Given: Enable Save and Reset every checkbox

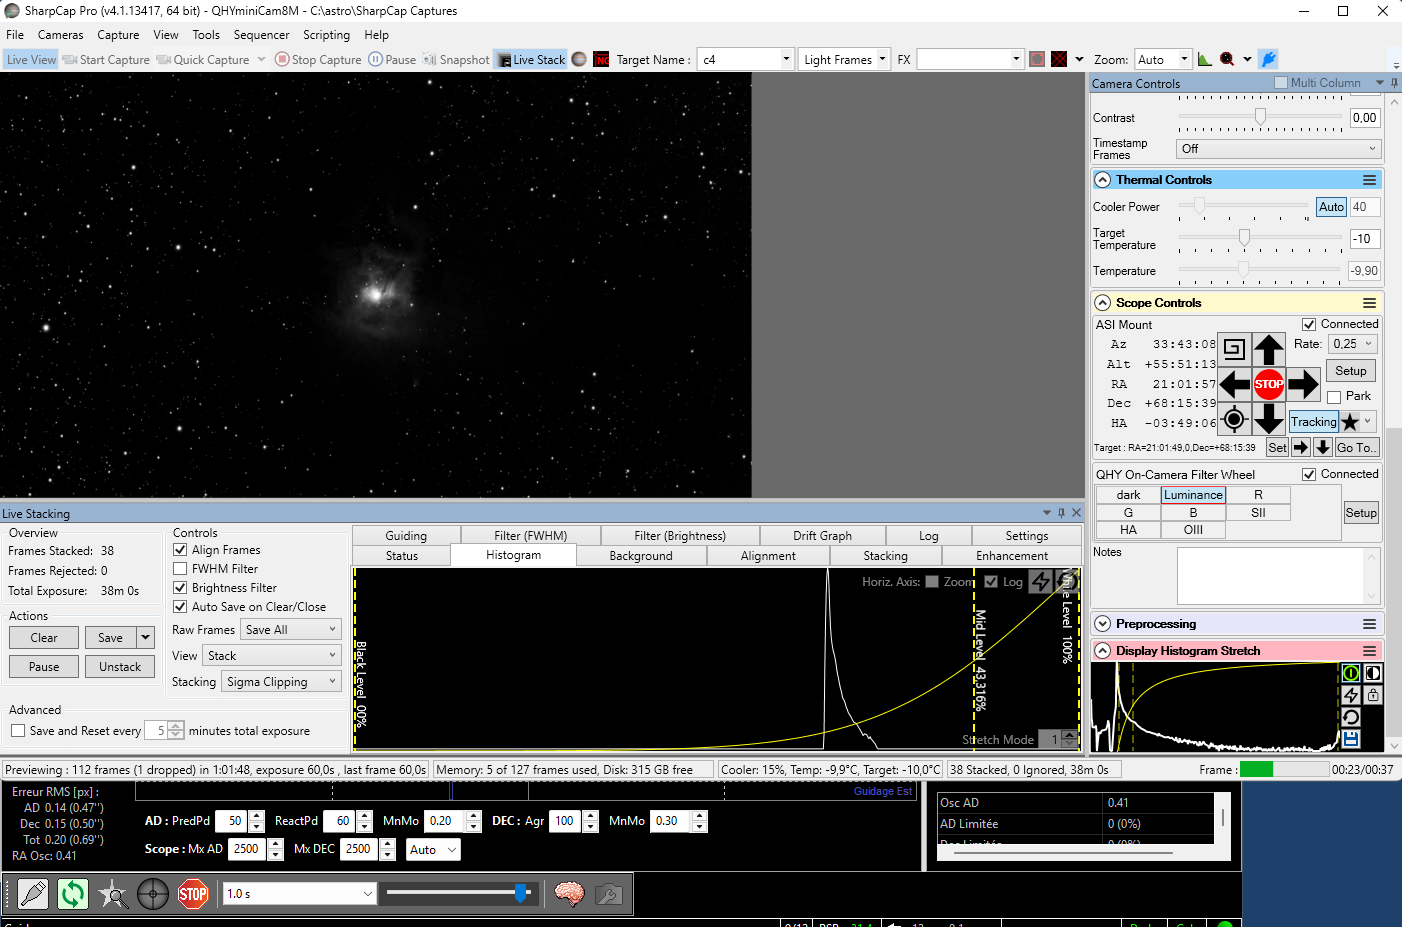Looking at the screenshot, I should click(18, 731).
